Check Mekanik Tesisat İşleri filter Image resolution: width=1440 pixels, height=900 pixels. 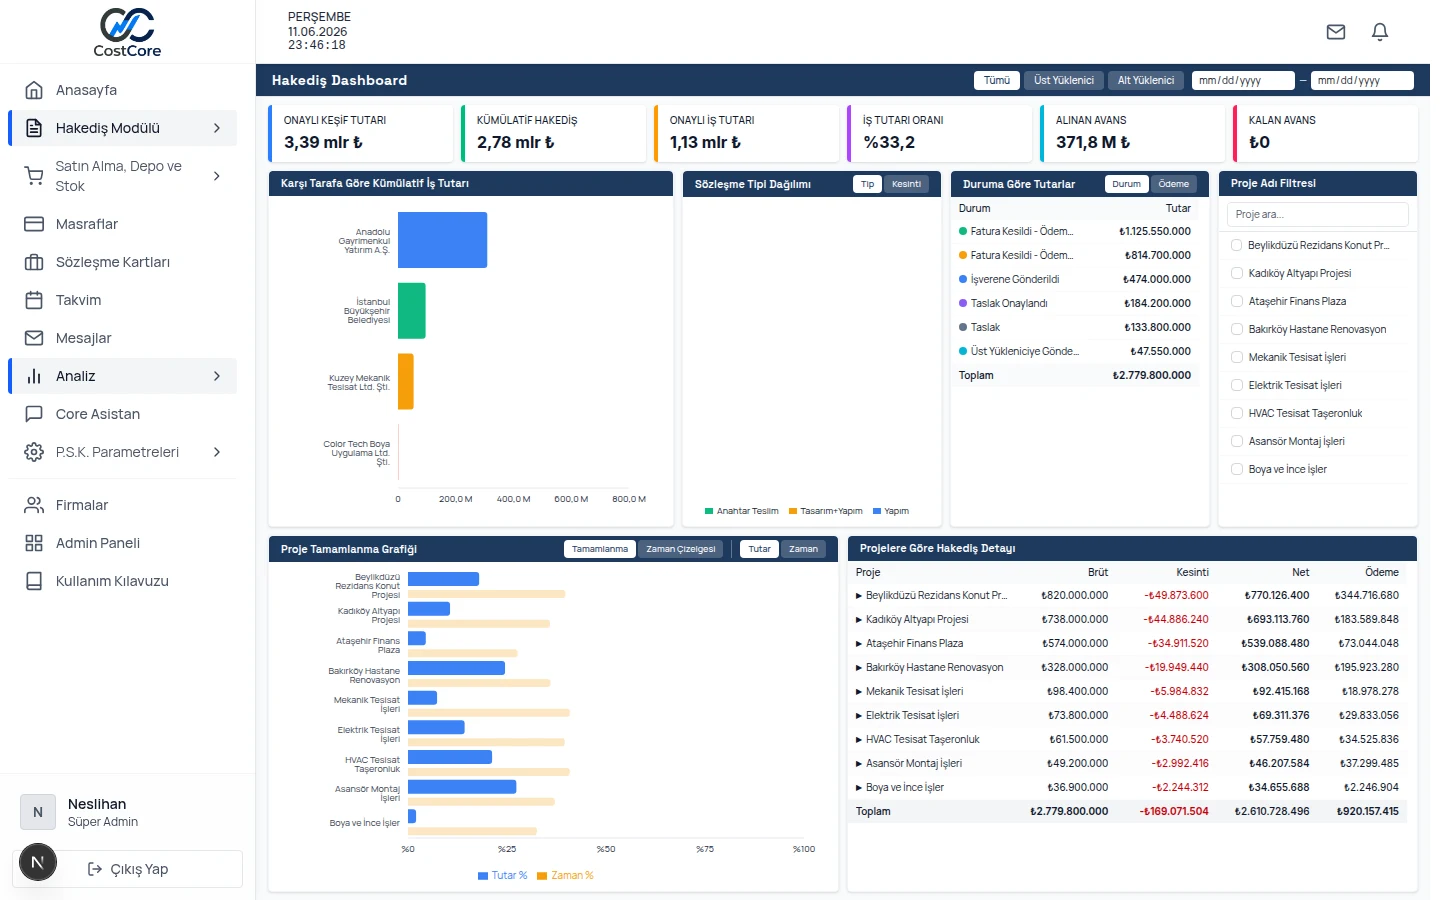click(x=1236, y=357)
